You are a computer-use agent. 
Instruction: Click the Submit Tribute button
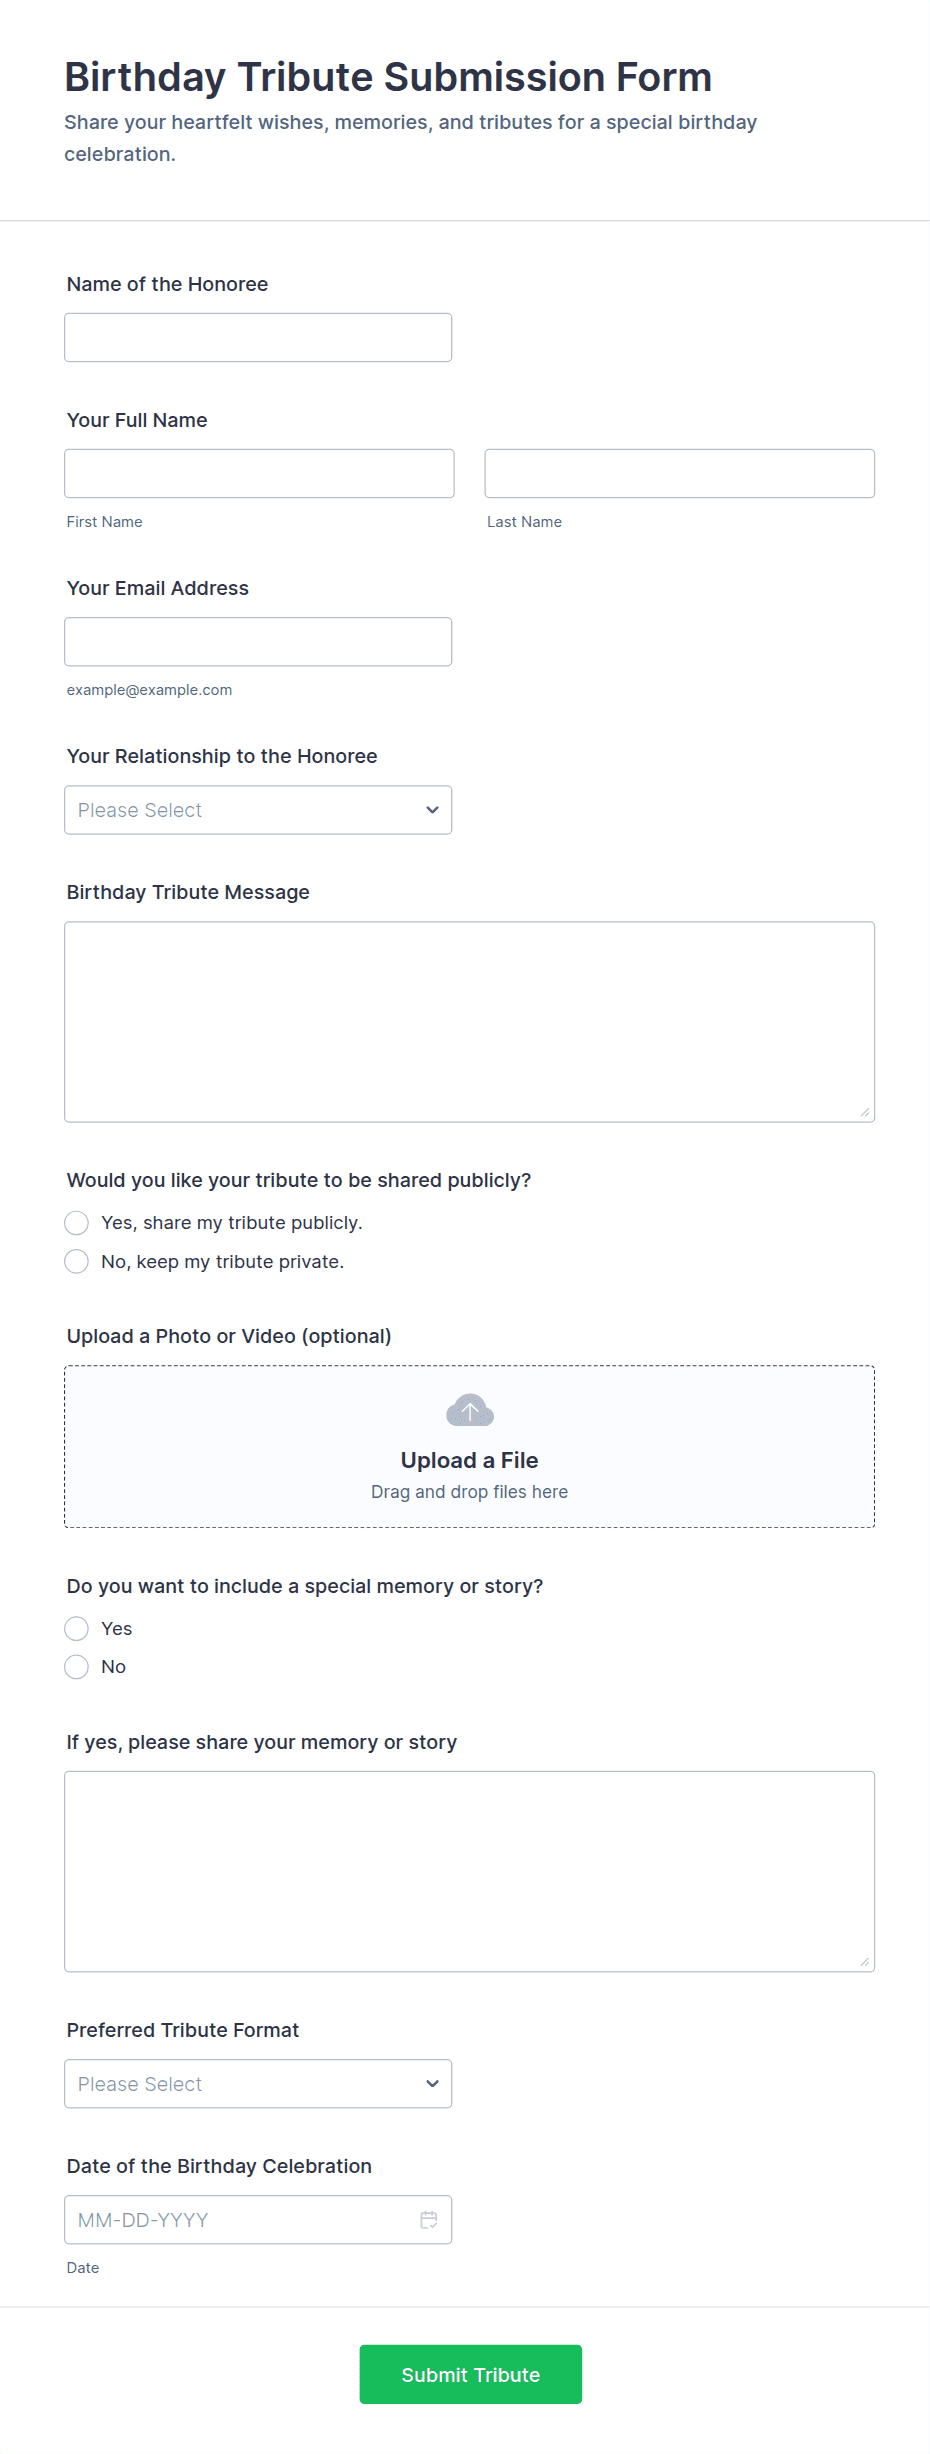(x=470, y=2374)
